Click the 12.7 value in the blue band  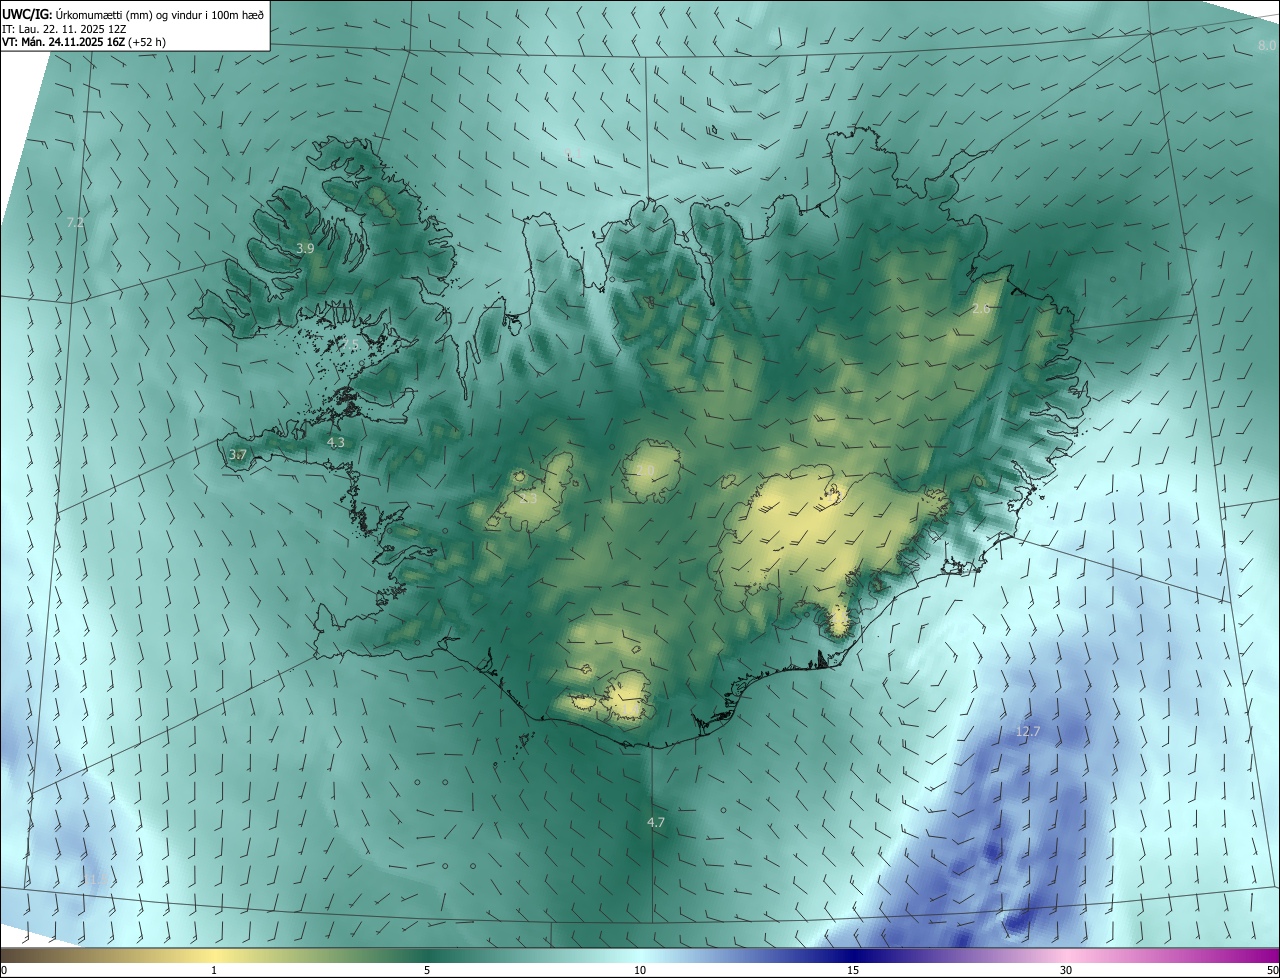1028,732
